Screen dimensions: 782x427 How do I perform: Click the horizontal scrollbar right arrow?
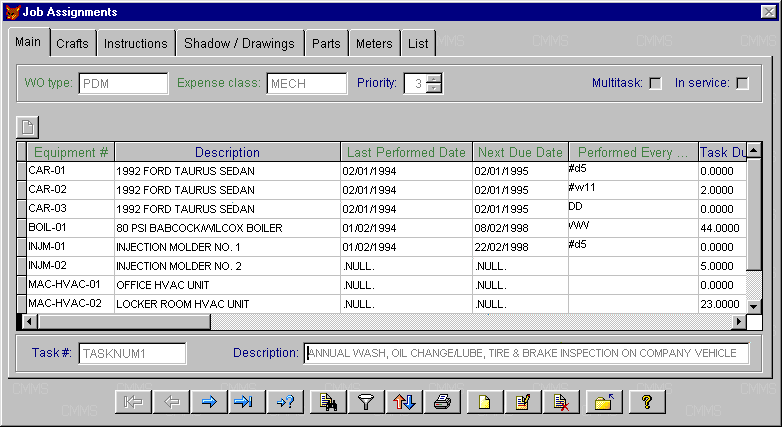click(739, 321)
